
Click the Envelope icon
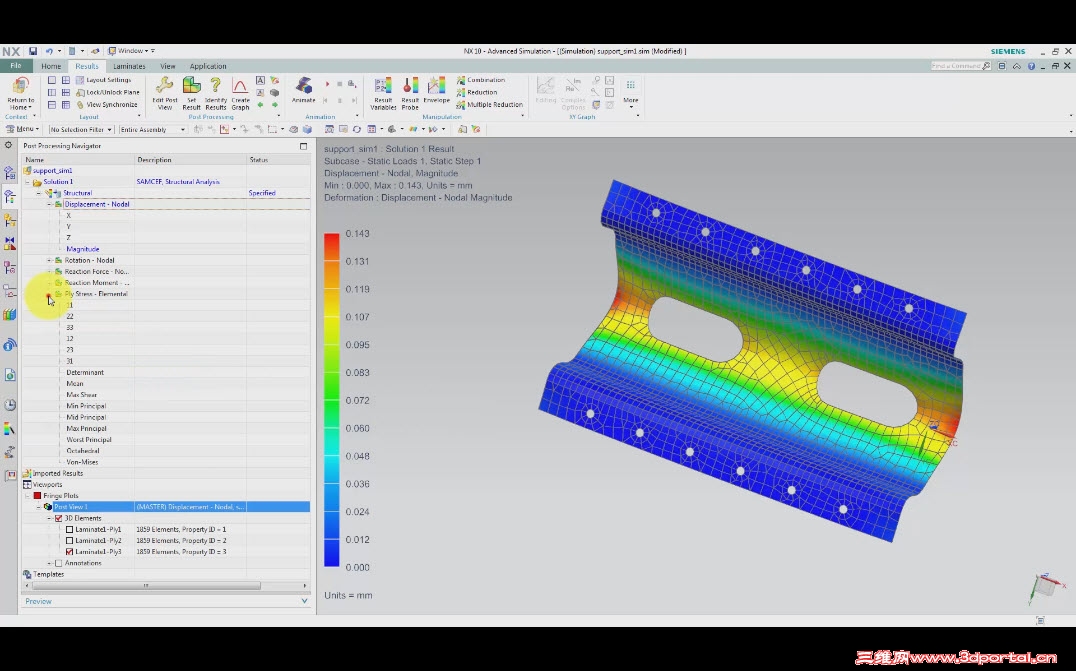coord(436,90)
